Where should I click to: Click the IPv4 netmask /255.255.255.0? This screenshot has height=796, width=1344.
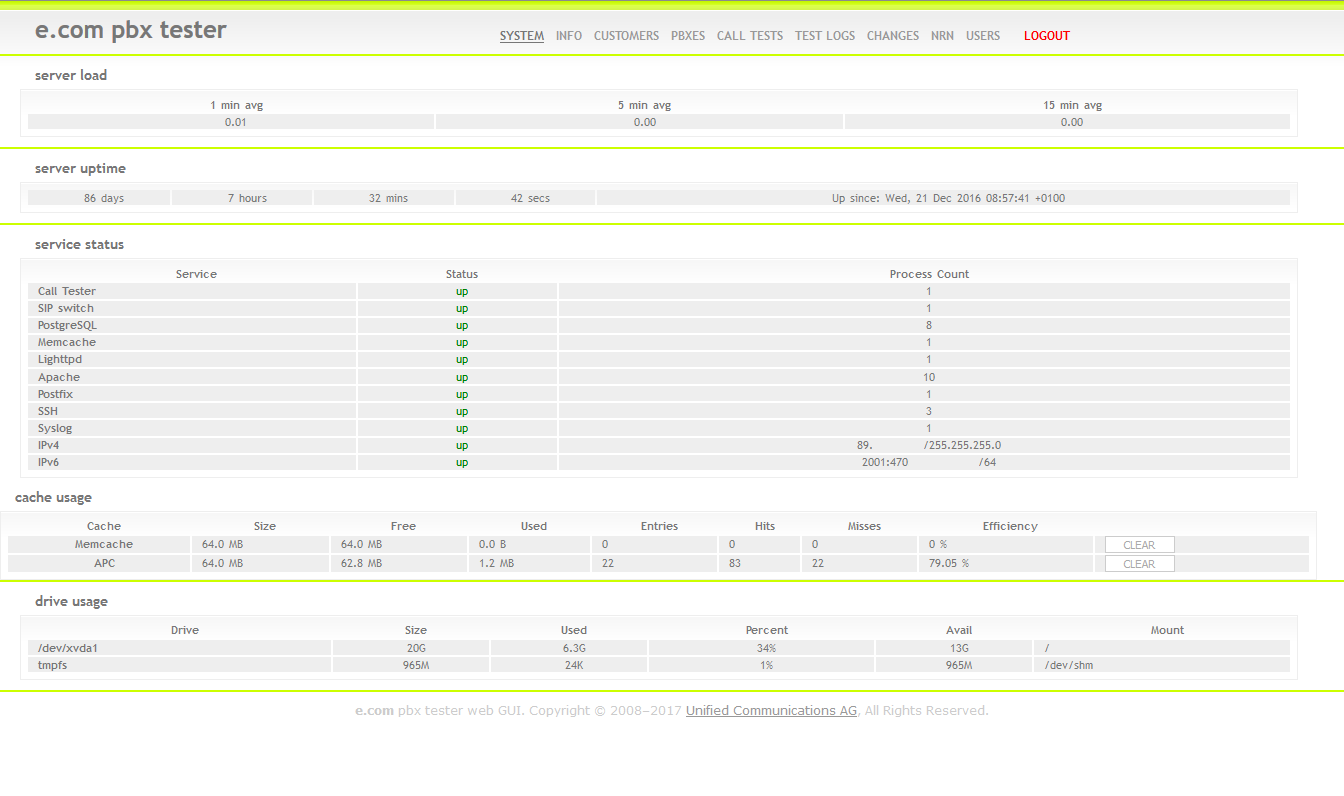pyautogui.click(x=962, y=445)
